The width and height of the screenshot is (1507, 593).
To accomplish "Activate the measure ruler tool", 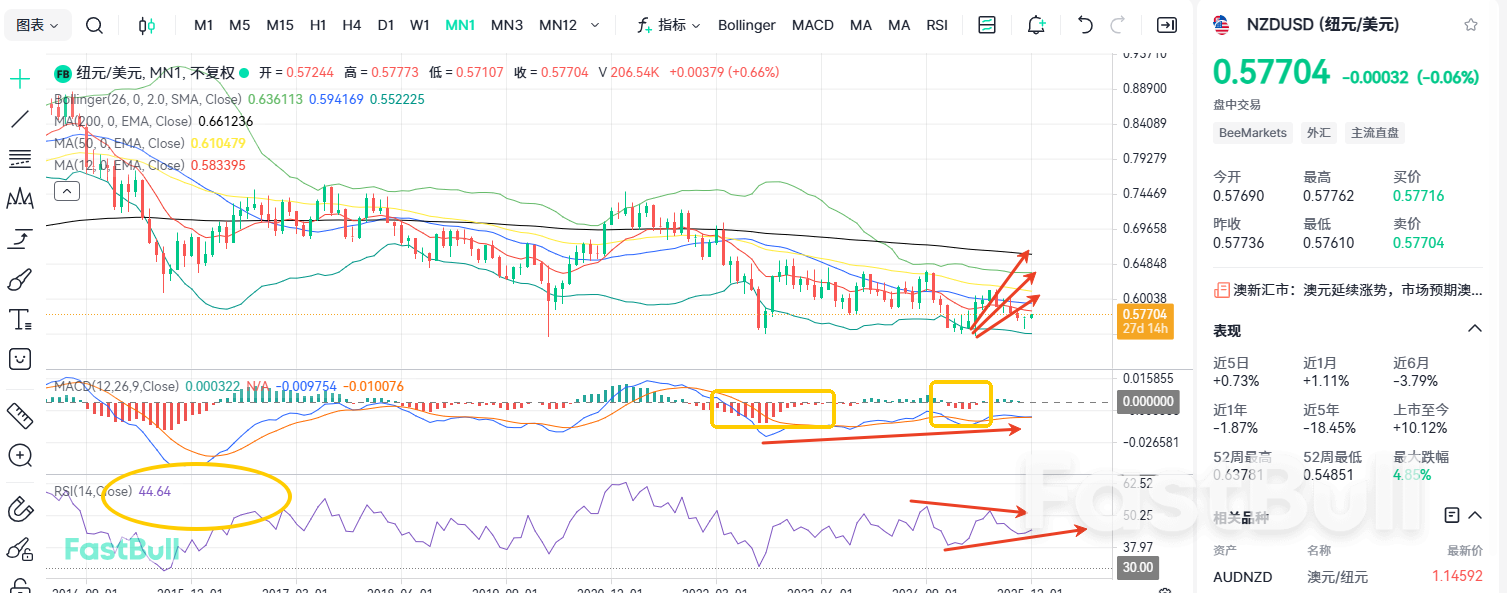I will click(x=19, y=415).
